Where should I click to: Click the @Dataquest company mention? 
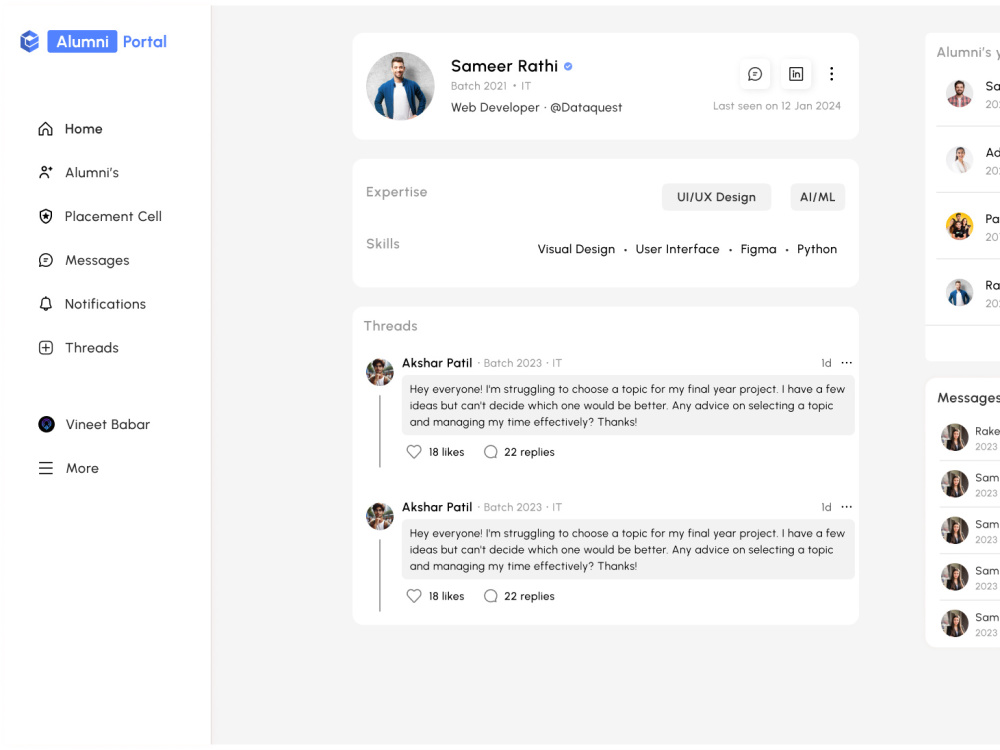point(585,108)
